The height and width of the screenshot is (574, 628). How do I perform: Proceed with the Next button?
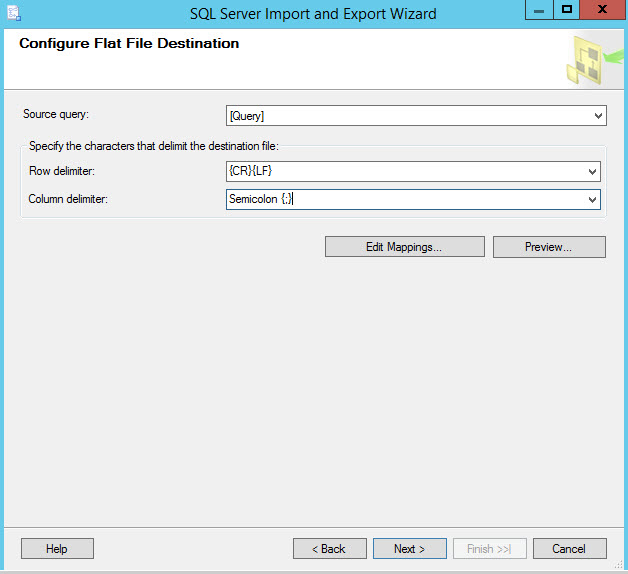coord(410,548)
